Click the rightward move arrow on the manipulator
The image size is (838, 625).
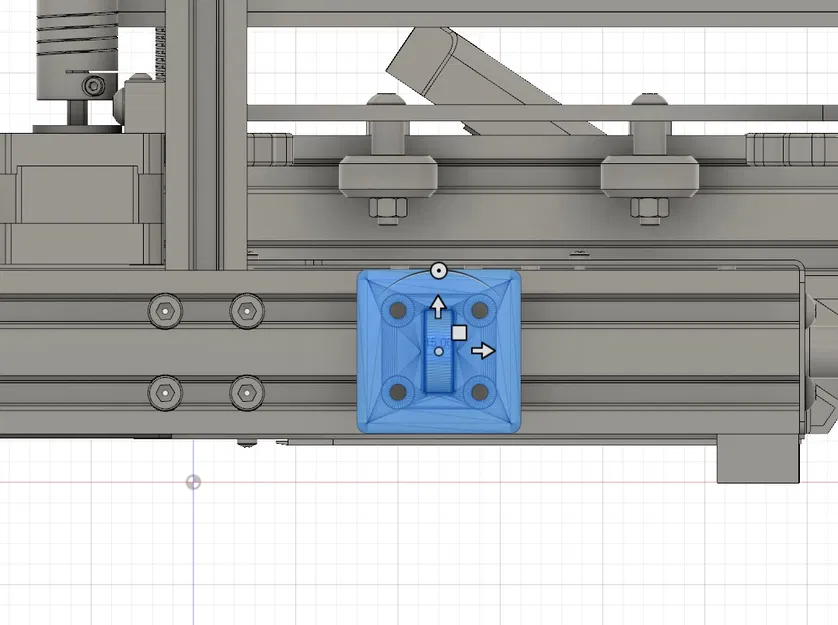tap(483, 351)
